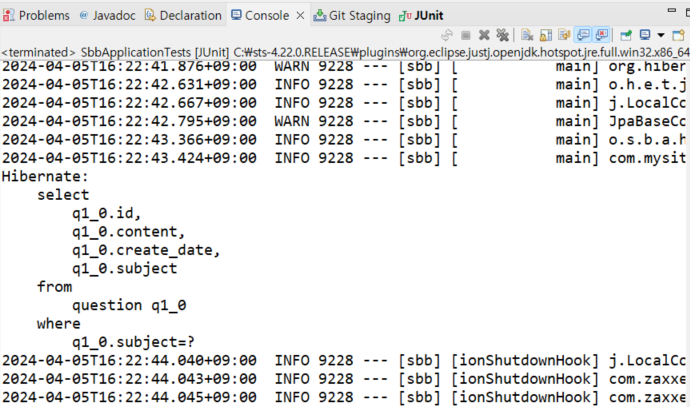Click the WARN log line at 16:22:41.876
Image resolution: width=690 pixels, height=407 pixels.
click(344, 67)
